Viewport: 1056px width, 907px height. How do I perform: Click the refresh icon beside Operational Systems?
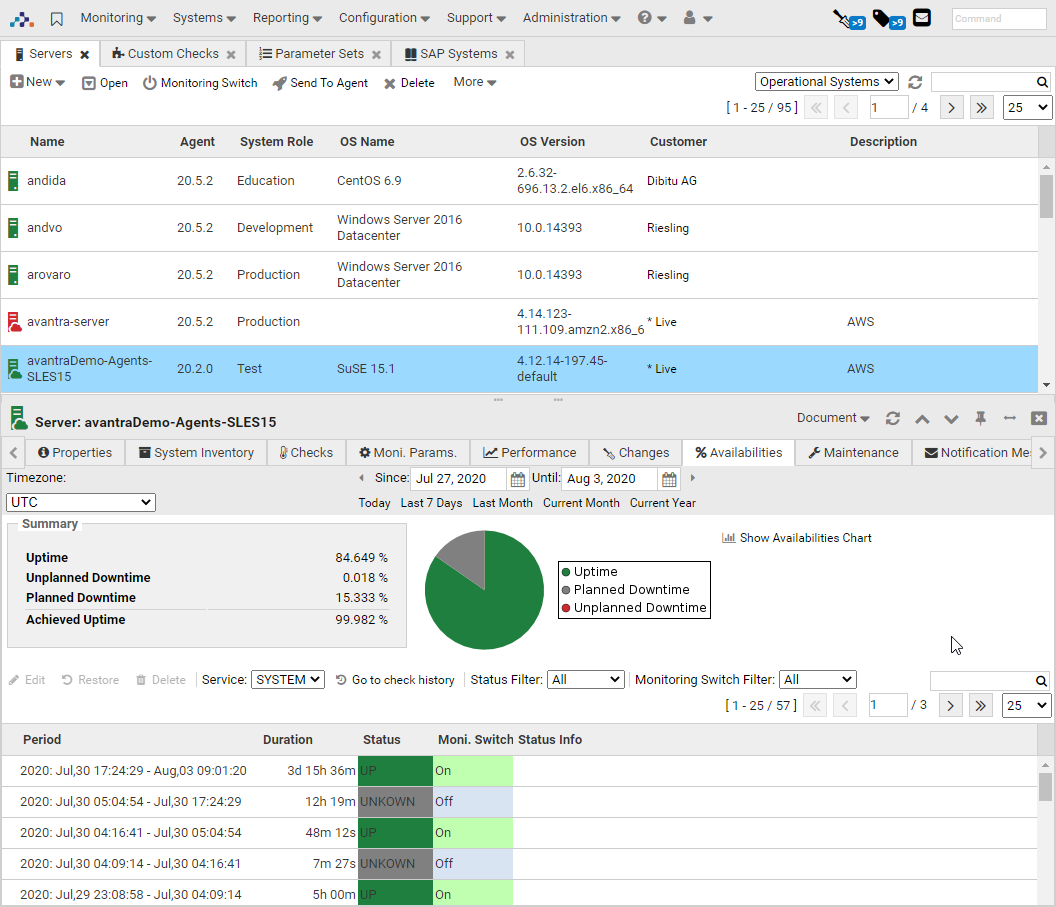pos(915,82)
